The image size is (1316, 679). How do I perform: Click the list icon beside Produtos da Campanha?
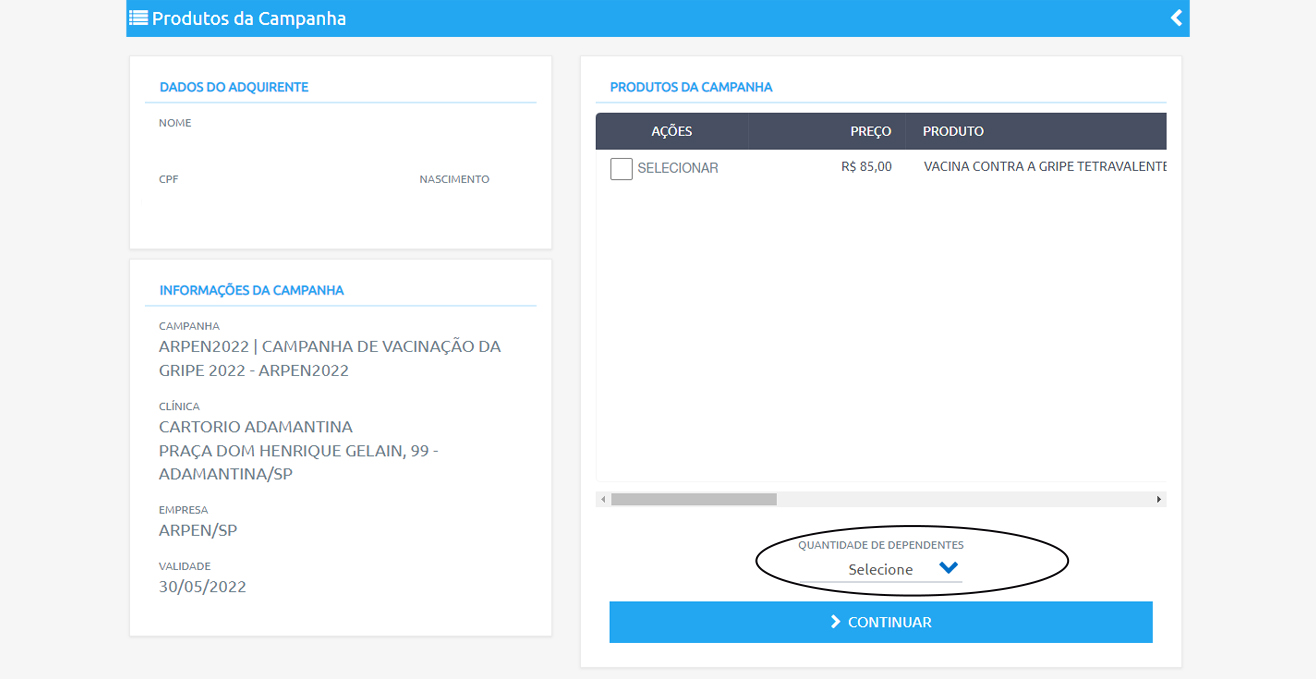pyautogui.click(x=138, y=18)
